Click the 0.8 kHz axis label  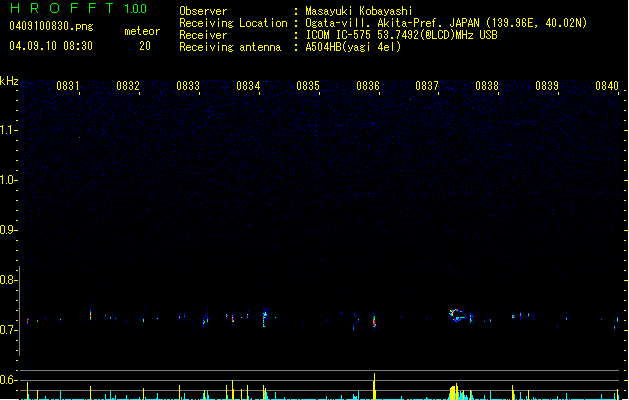[8, 280]
